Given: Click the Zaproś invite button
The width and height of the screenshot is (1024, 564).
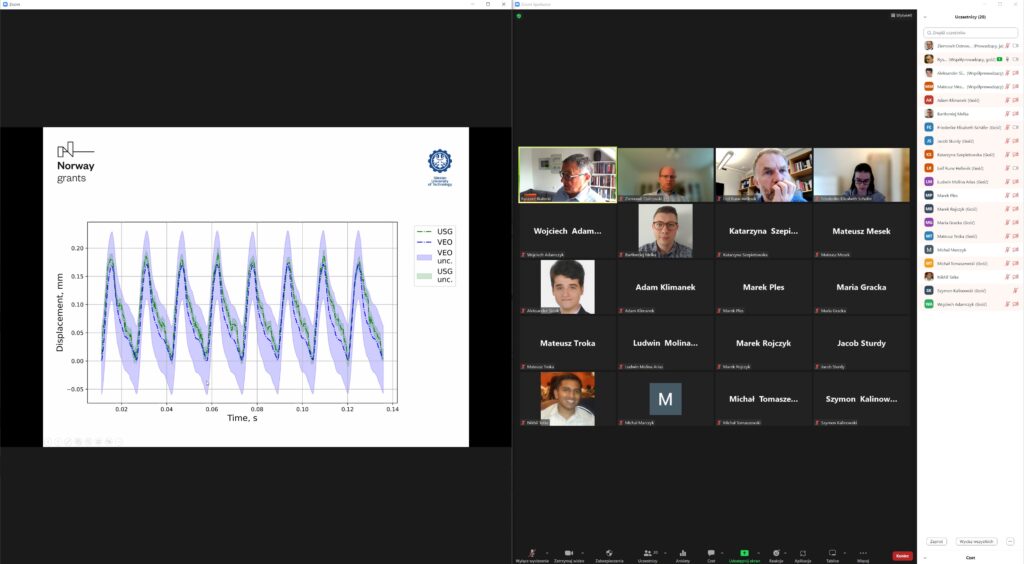Looking at the screenshot, I should point(937,541).
